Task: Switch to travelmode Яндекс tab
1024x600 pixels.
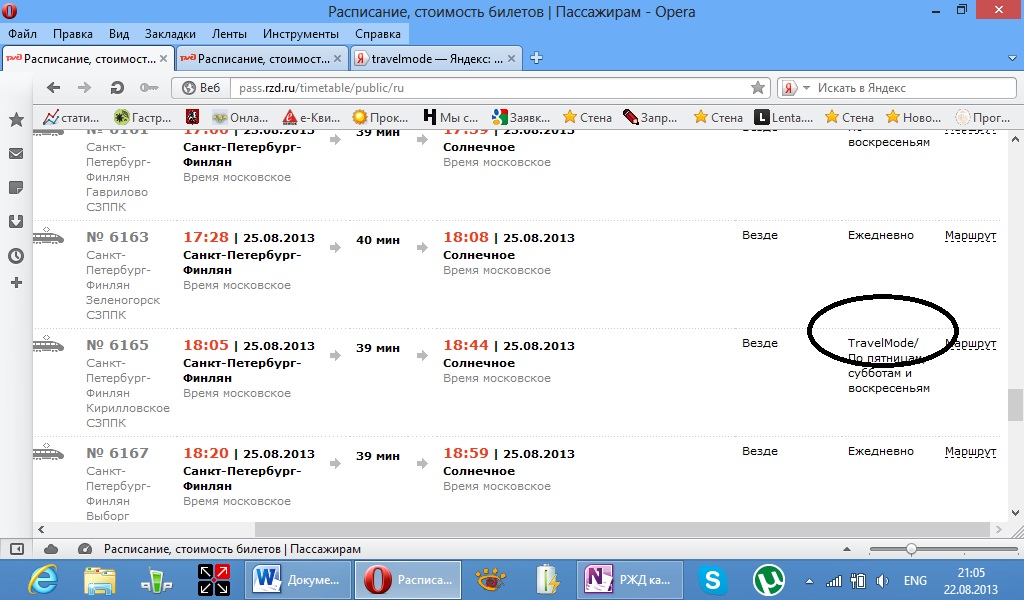Action: [x=435, y=59]
